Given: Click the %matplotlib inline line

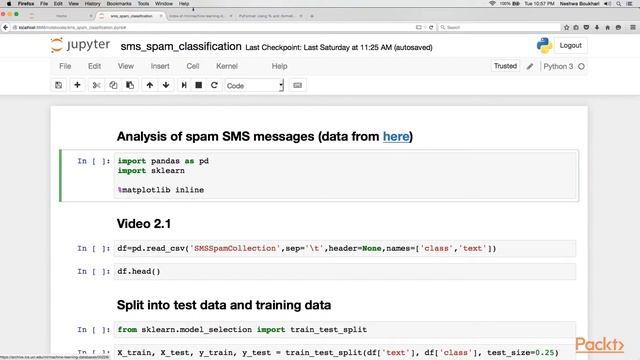Looking at the screenshot, I should point(161,190).
